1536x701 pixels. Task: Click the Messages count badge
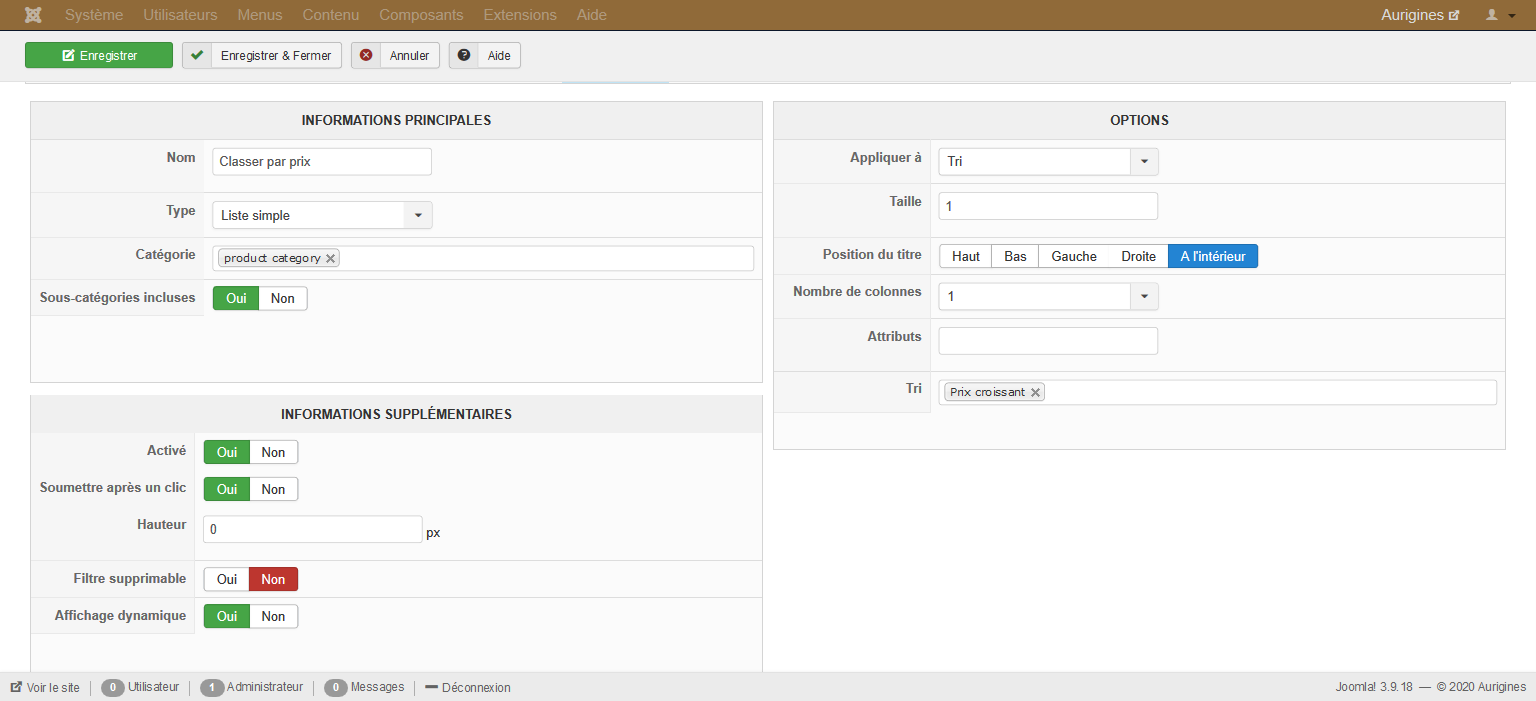pos(337,688)
